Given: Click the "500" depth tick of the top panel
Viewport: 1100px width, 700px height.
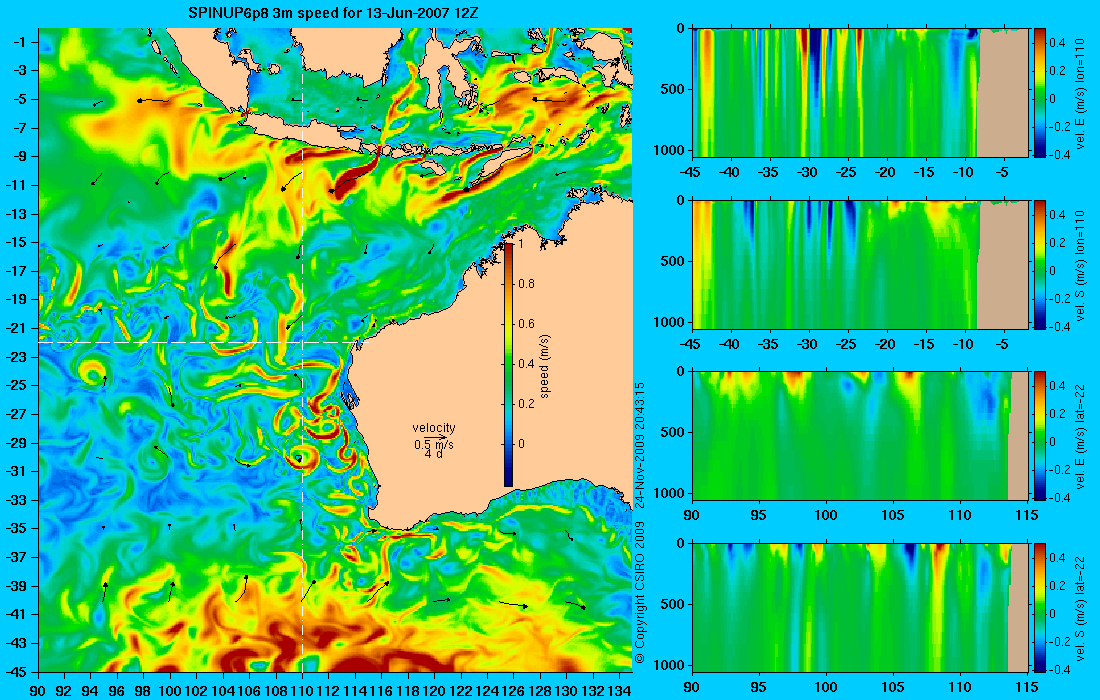Looking at the screenshot, I should click(x=673, y=90).
